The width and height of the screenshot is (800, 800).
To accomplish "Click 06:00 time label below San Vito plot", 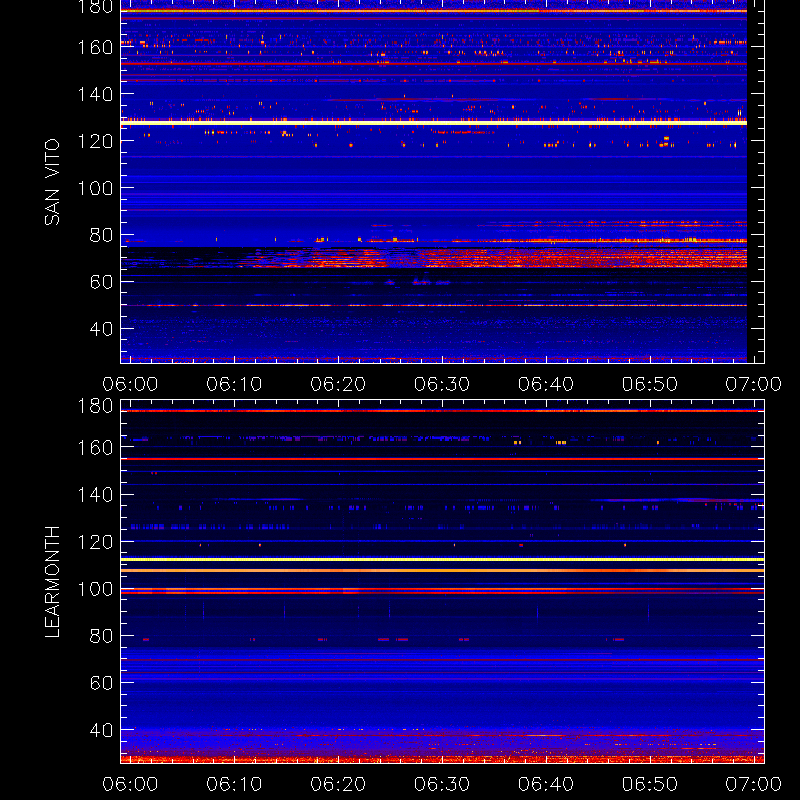I will point(130,384).
